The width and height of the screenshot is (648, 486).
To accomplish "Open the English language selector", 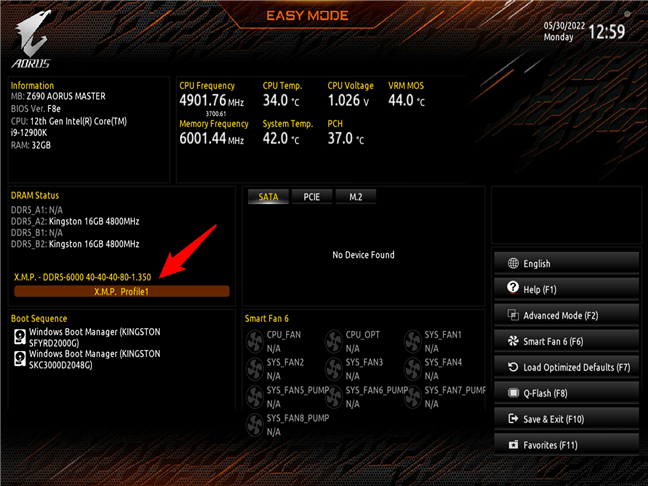I will coord(566,263).
